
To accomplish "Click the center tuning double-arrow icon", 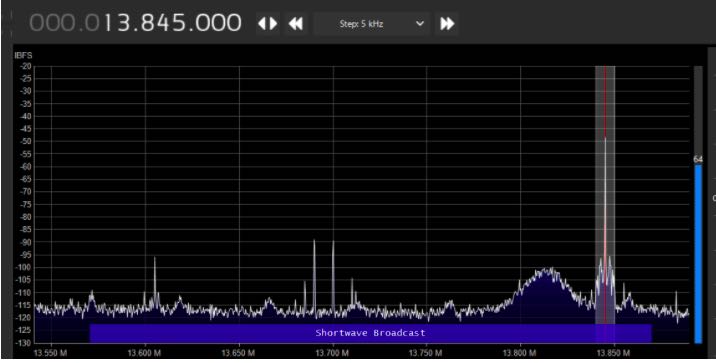I will [x=268, y=24].
